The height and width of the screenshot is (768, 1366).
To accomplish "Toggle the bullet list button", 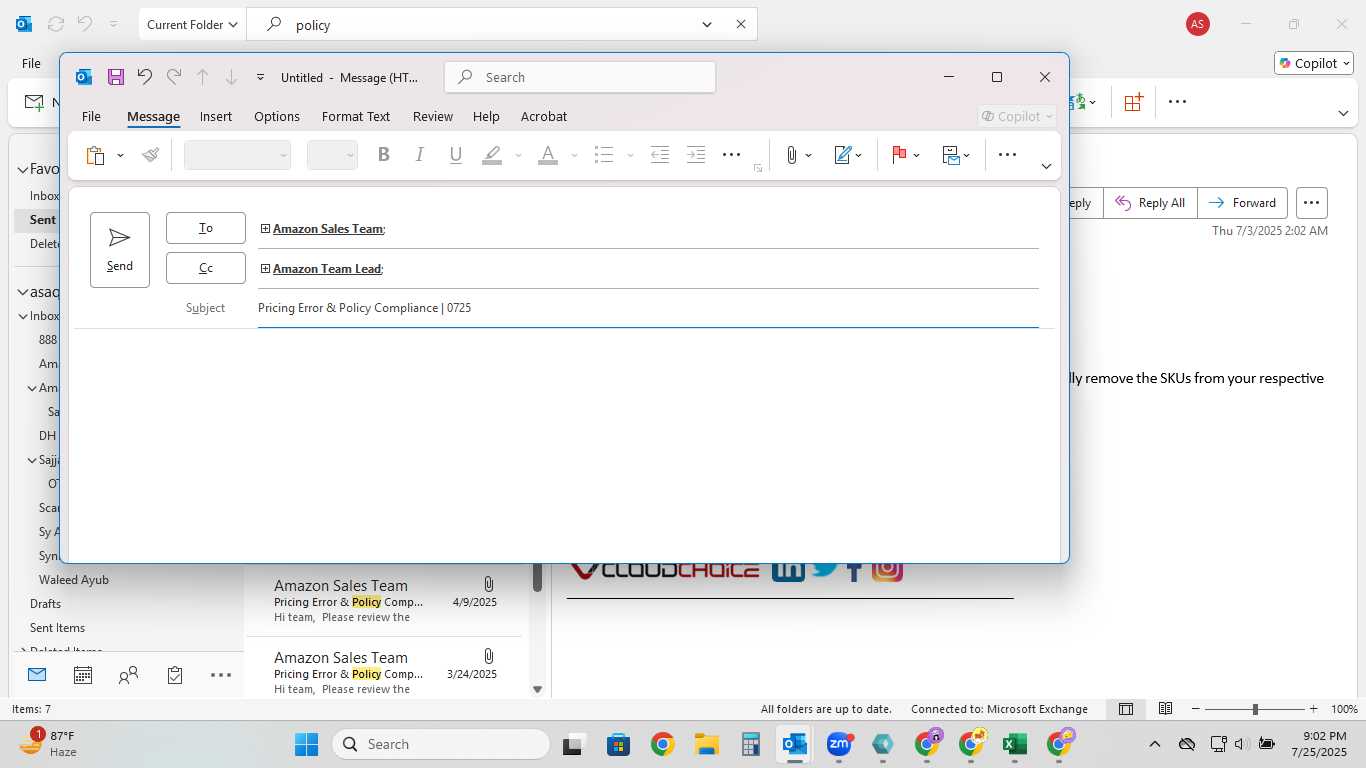I will (x=603, y=155).
